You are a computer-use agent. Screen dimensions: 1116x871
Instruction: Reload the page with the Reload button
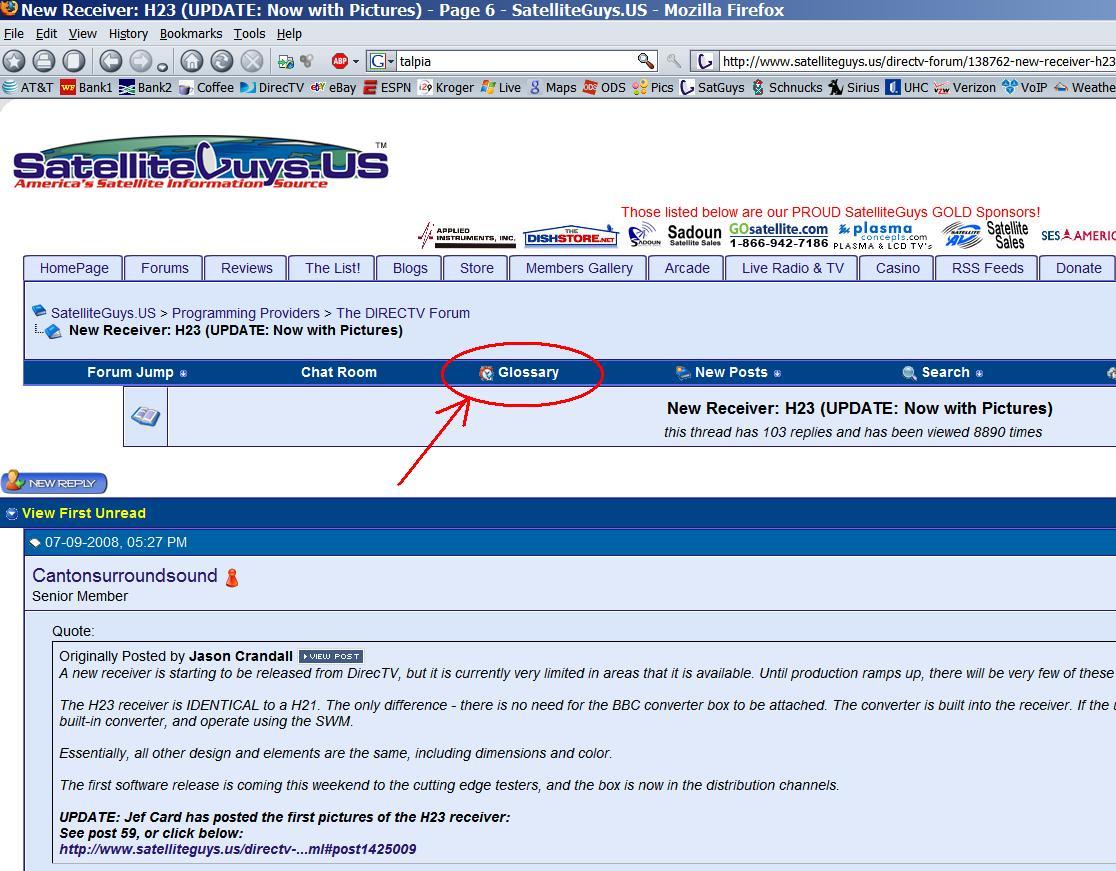221,61
